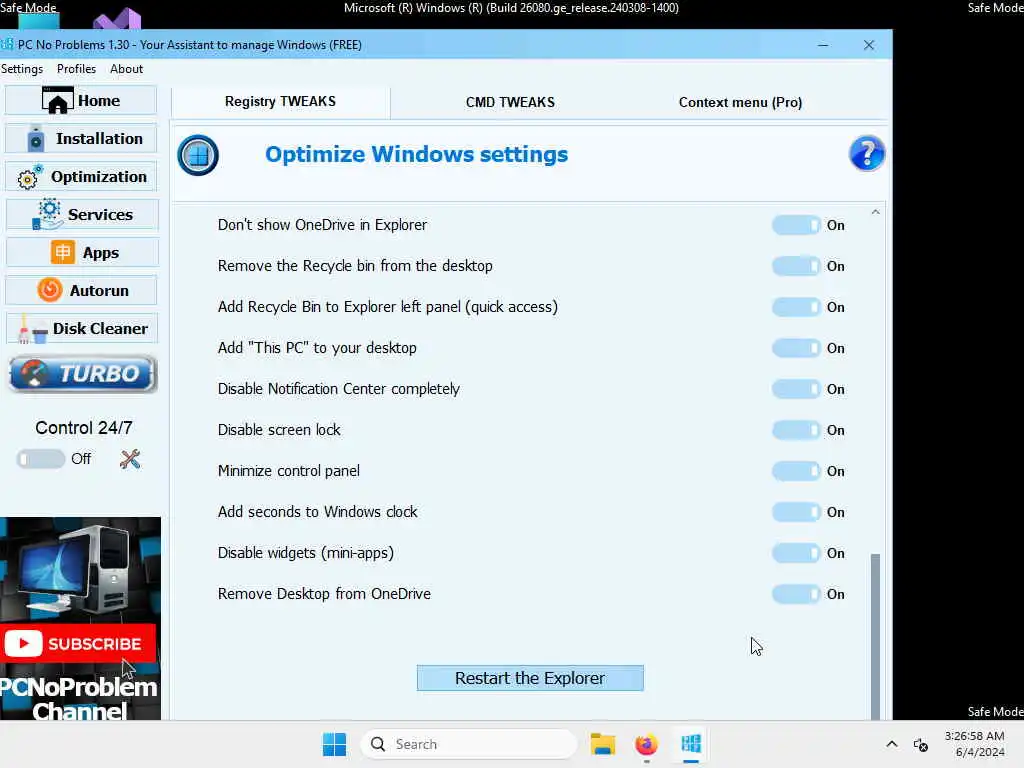Open the Services section
Viewport: 1024px width, 768px height.
81,214
